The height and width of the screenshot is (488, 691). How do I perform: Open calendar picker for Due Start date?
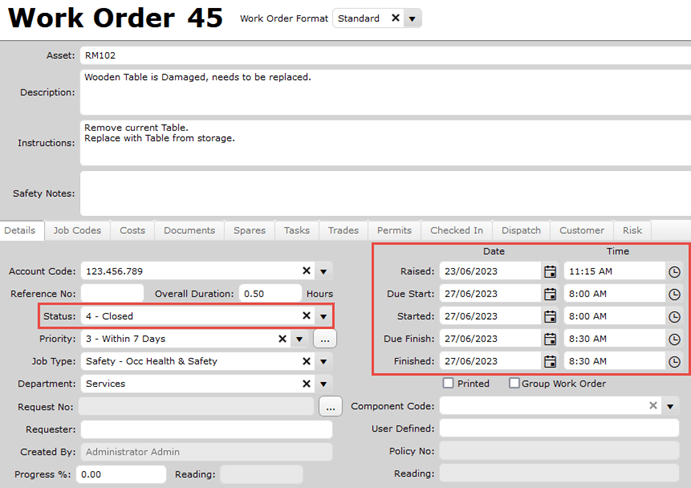550,294
